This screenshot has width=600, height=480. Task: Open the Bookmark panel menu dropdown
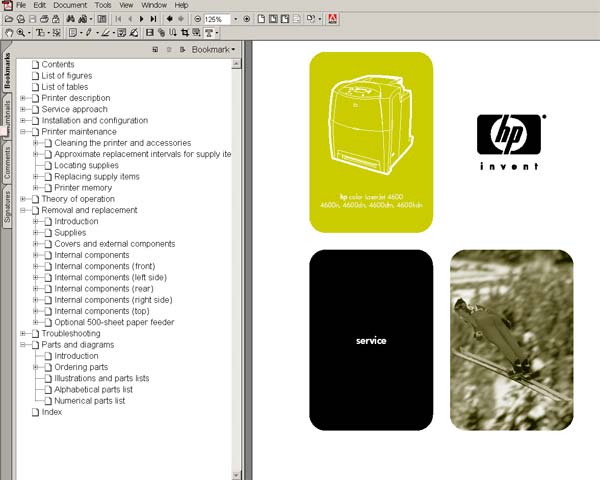click(214, 50)
